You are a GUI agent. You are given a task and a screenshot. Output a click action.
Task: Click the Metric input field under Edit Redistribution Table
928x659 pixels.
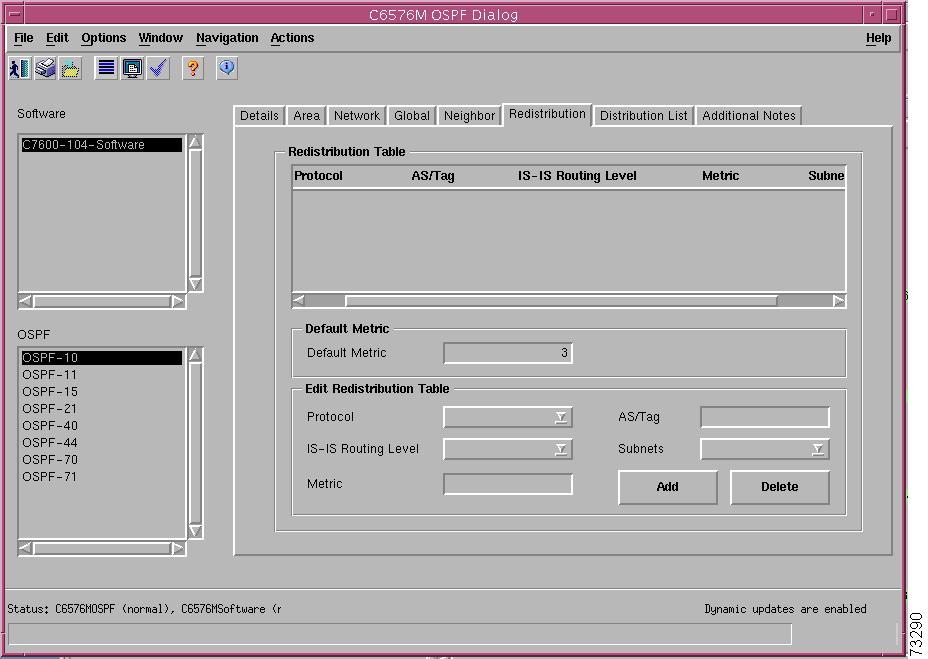(x=508, y=484)
